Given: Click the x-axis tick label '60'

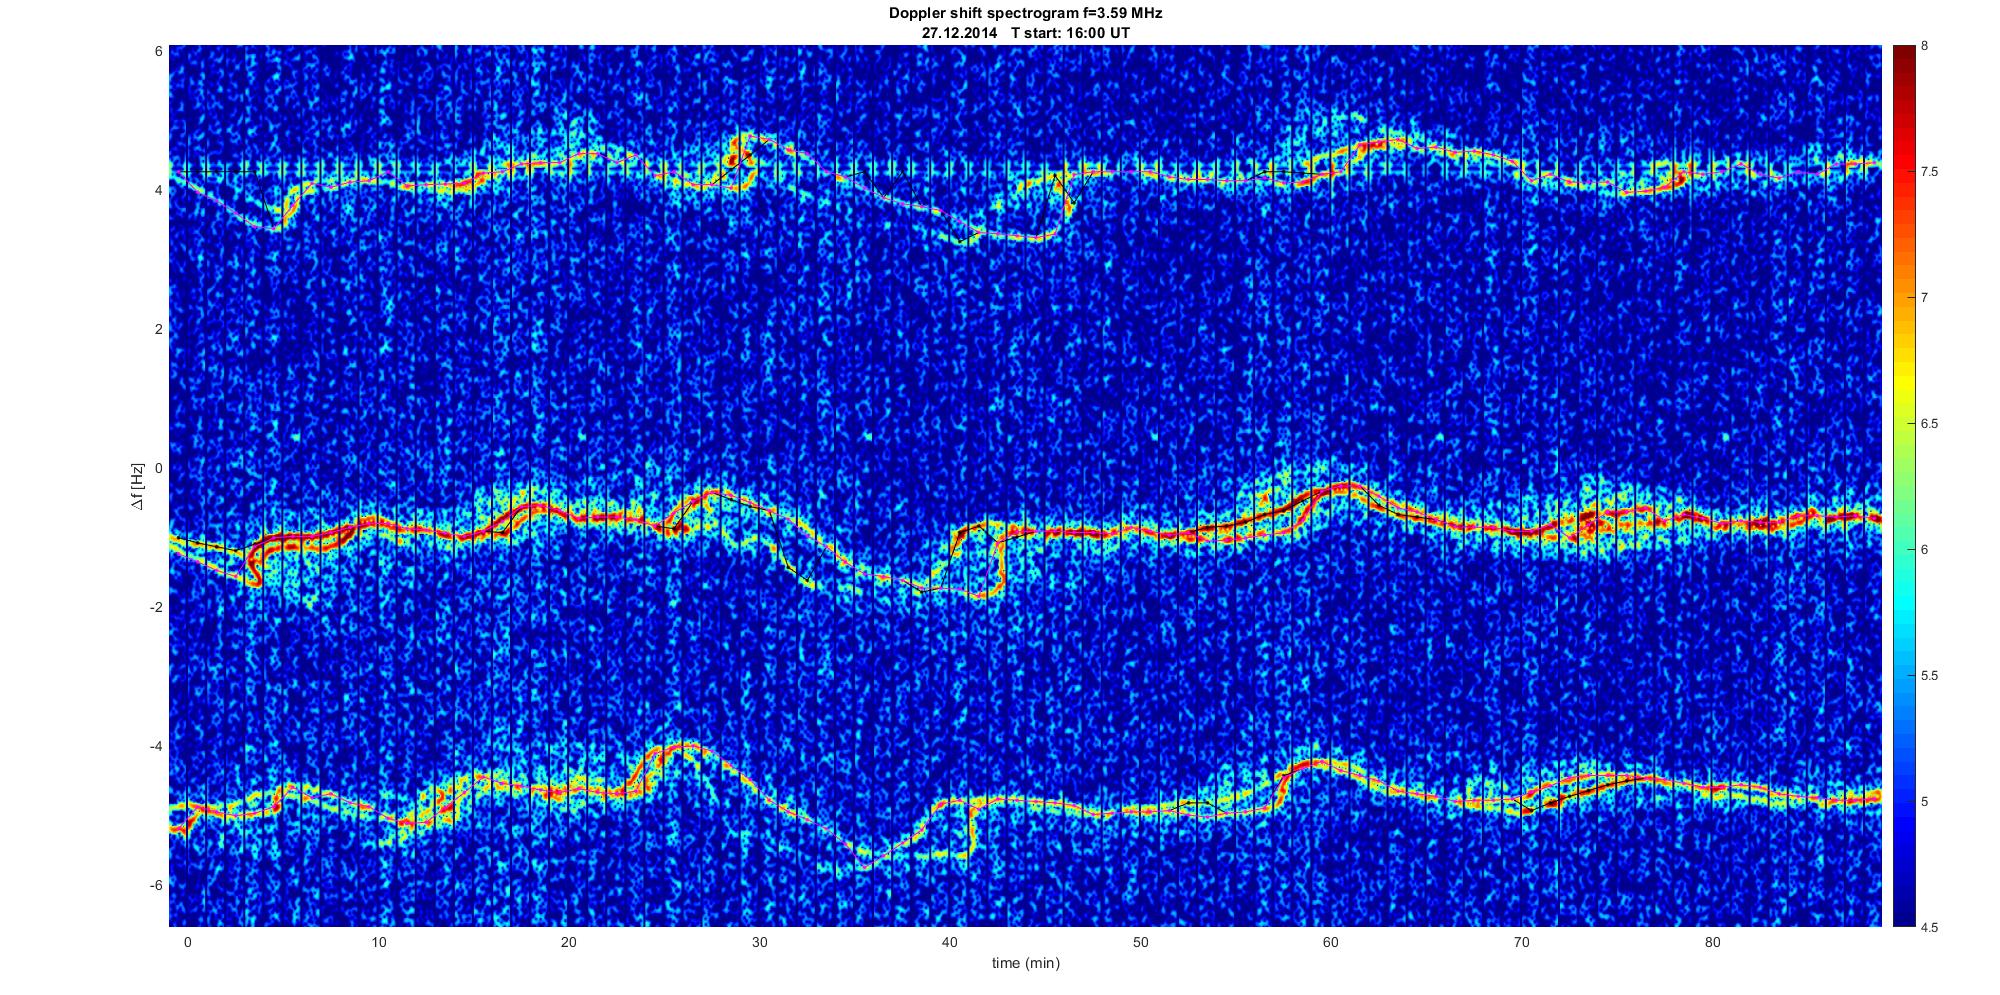Looking at the screenshot, I should click(1331, 943).
